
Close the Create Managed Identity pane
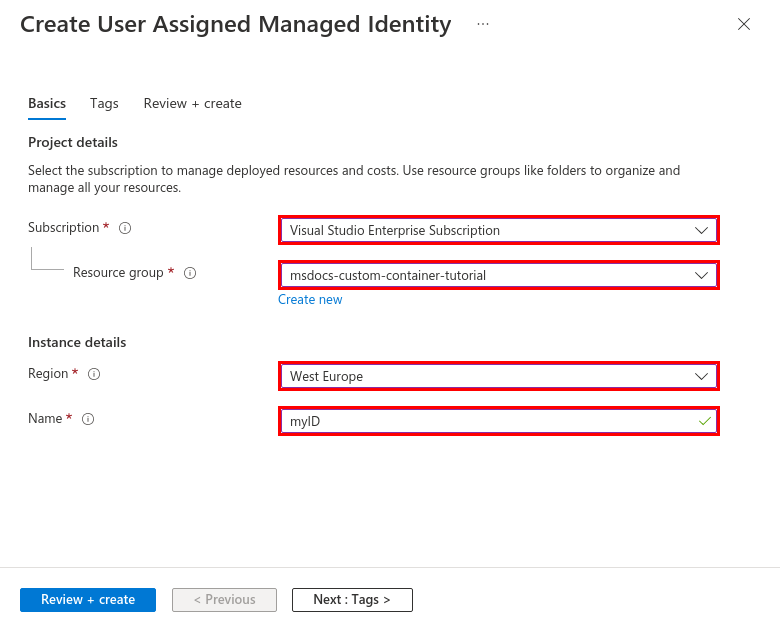pyautogui.click(x=743, y=25)
